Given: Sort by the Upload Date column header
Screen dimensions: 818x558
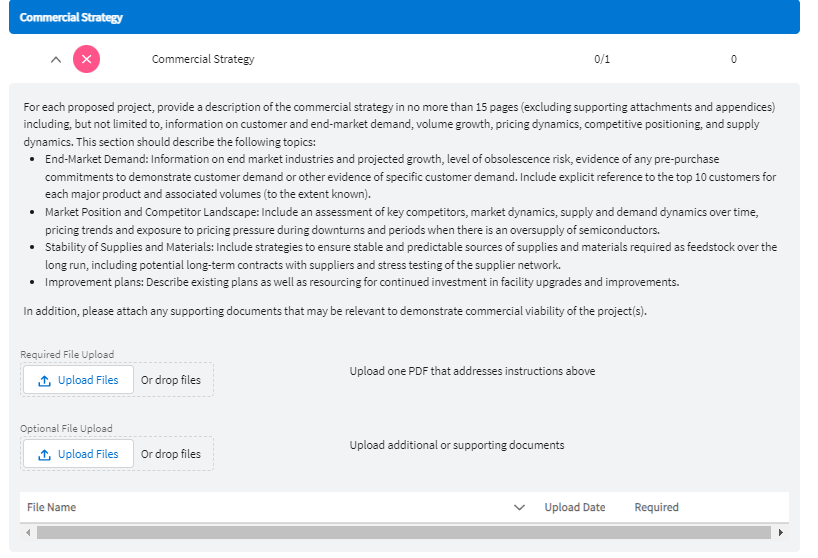Looking at the screenshot, I should (x=575, y=507).
